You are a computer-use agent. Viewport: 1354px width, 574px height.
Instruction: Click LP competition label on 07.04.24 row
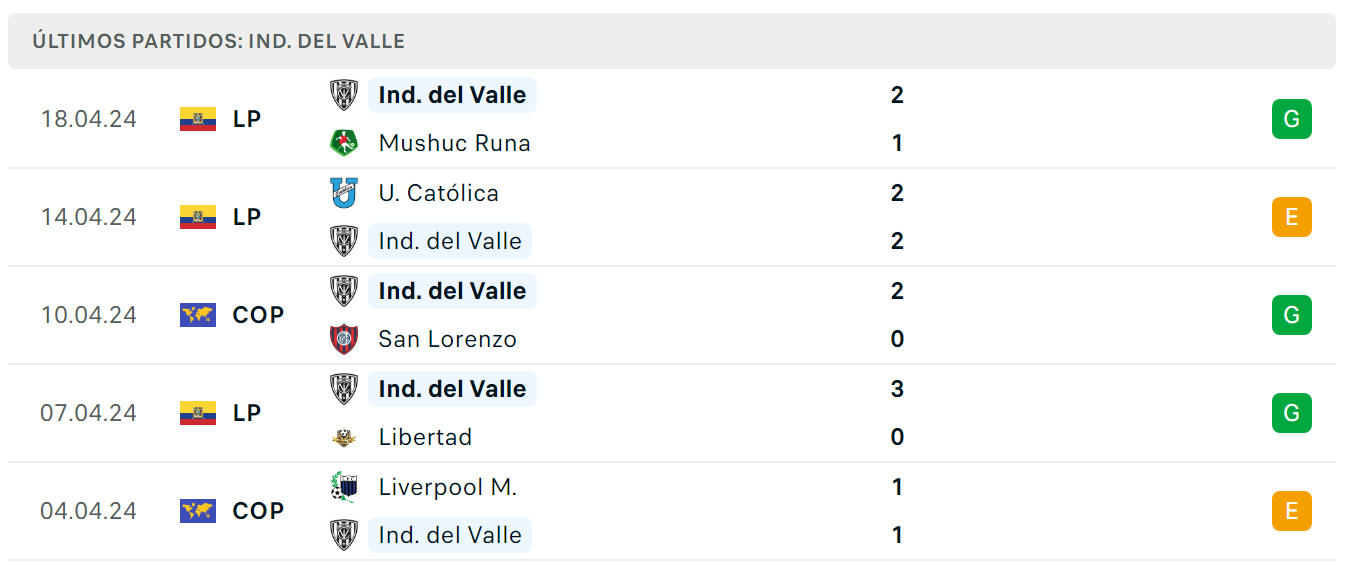coord(246,413)
